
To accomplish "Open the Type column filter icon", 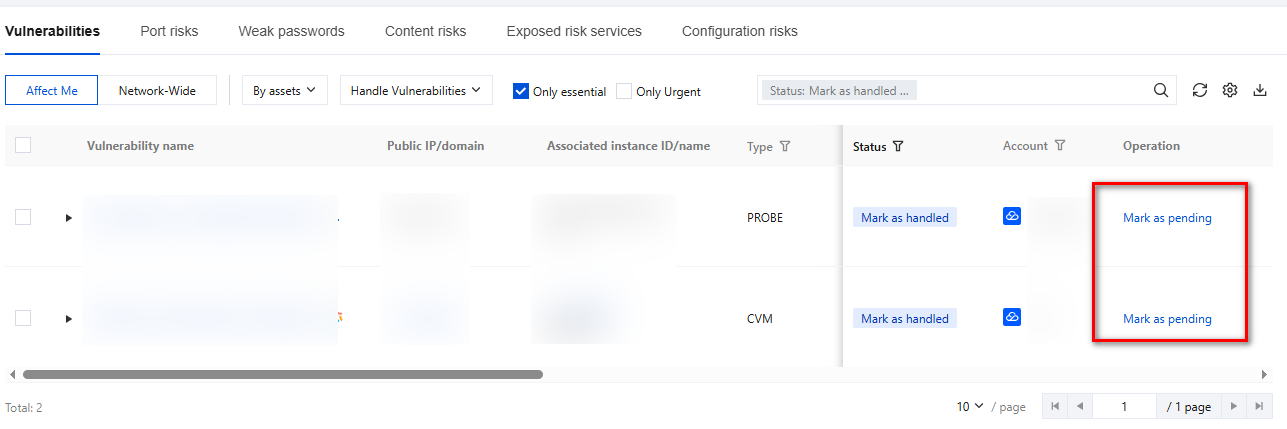I will click(785, 146).
